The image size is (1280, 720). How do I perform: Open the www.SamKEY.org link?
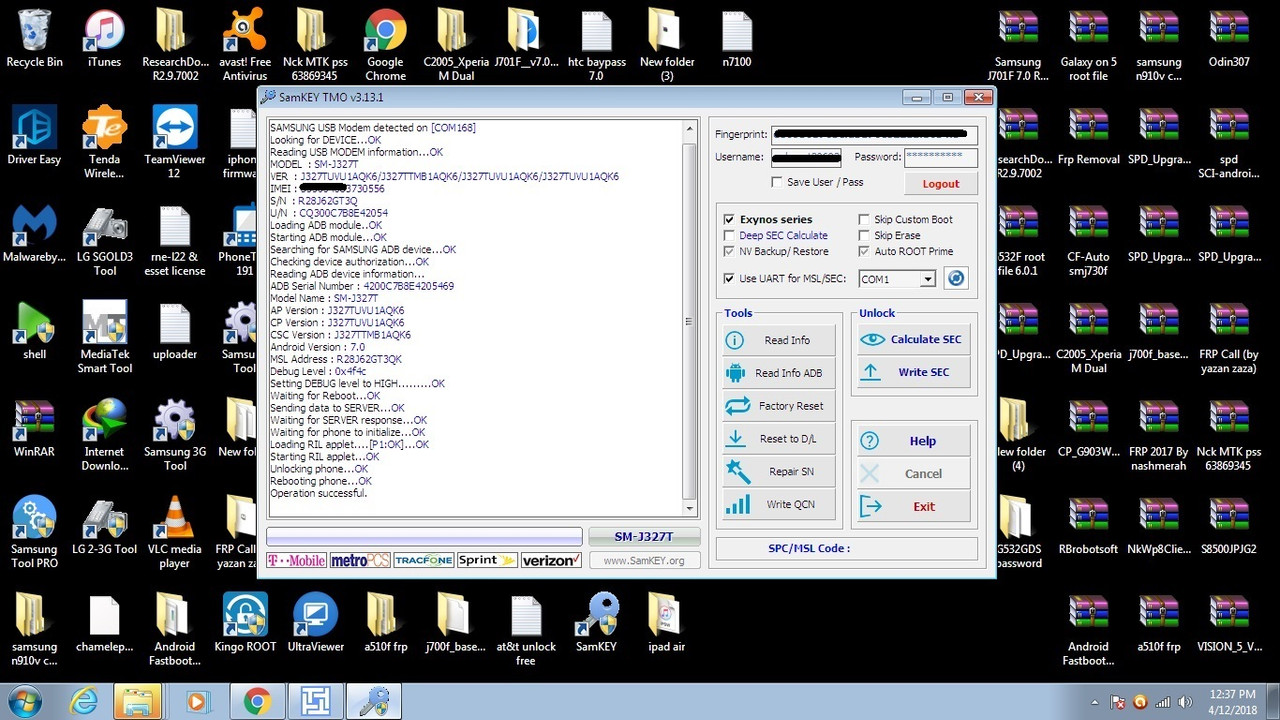click(x=644, y=561)
